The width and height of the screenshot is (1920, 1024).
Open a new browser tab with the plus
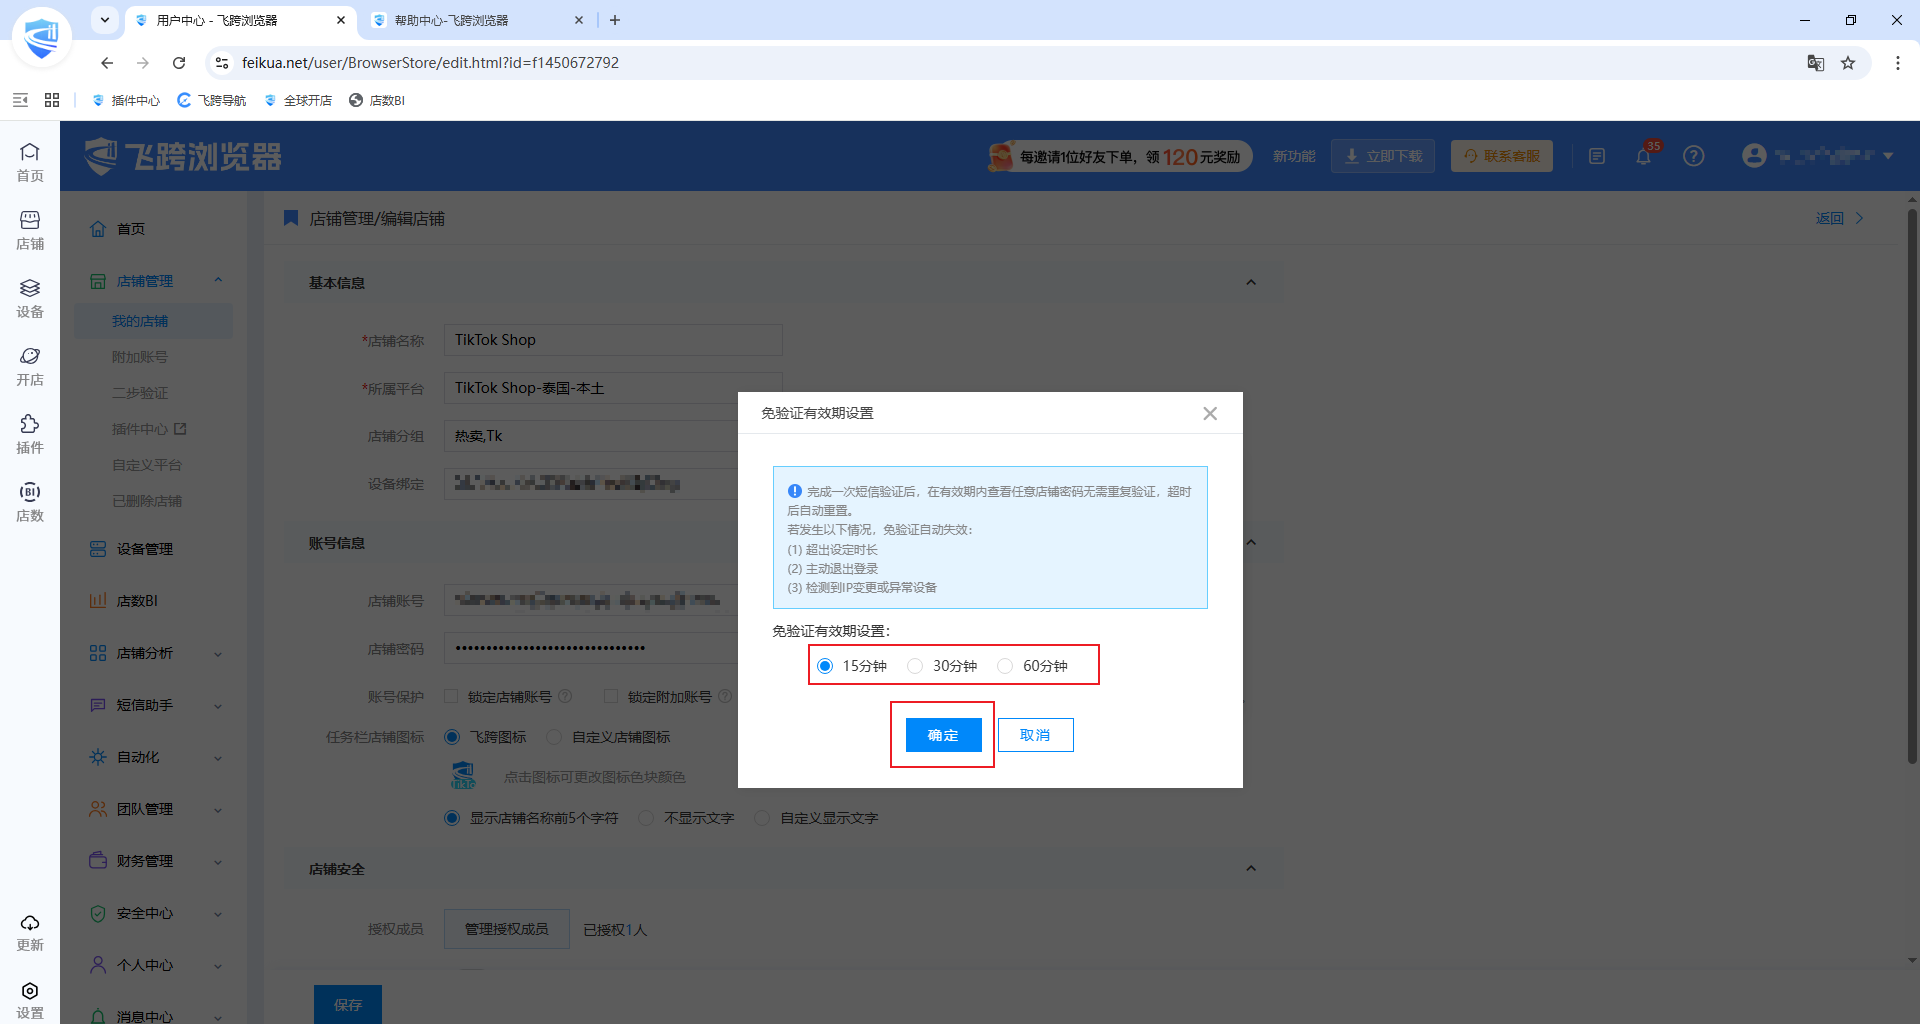[615, 20]
